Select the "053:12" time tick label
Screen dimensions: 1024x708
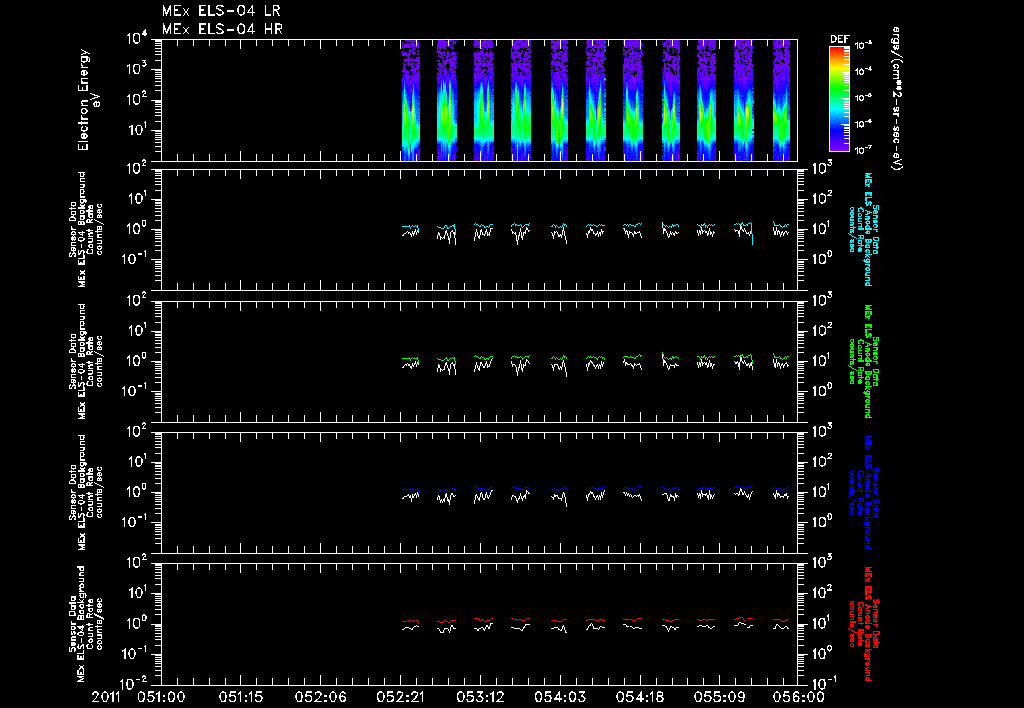480,697
